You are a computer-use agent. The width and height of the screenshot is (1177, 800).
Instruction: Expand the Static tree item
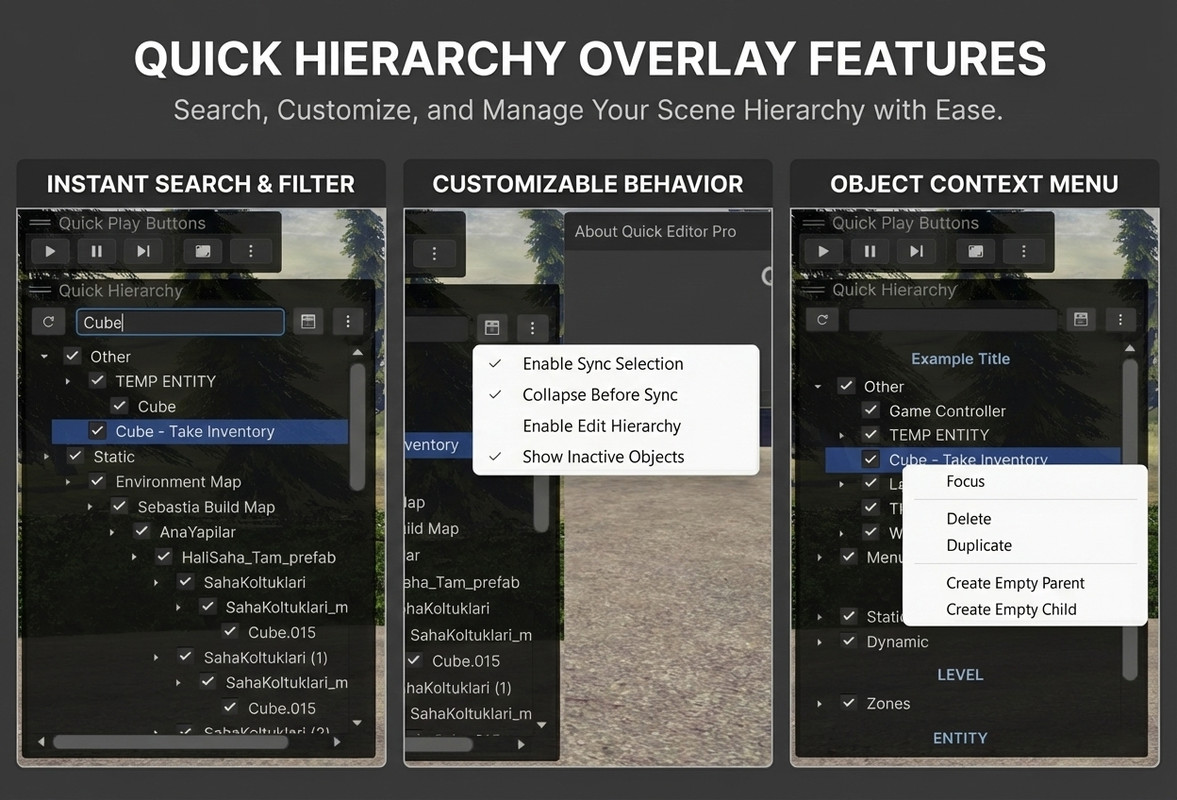click(45, 456)
